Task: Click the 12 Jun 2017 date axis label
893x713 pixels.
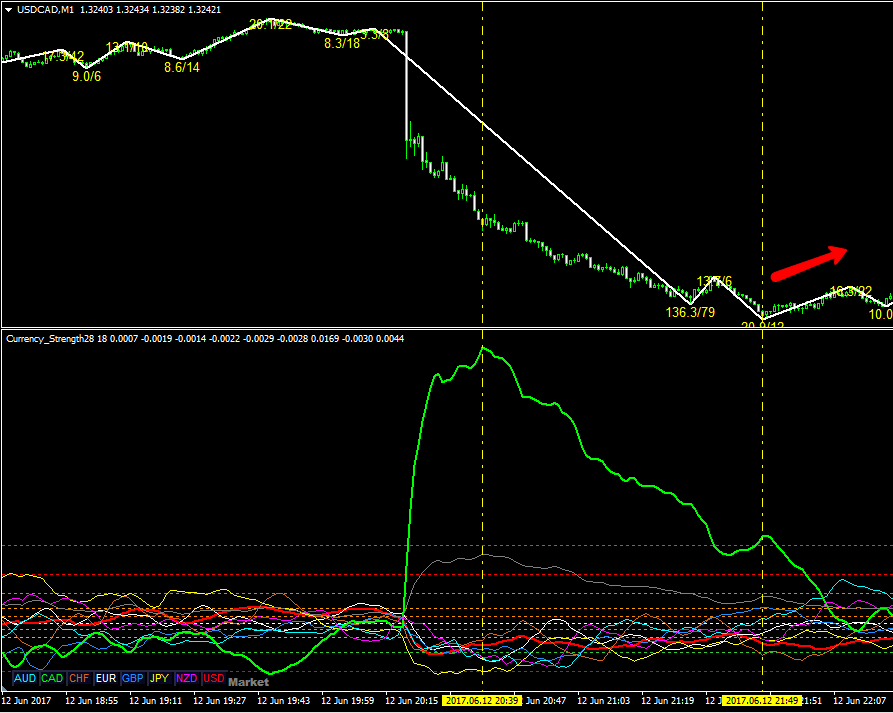Action: [26, 700]
